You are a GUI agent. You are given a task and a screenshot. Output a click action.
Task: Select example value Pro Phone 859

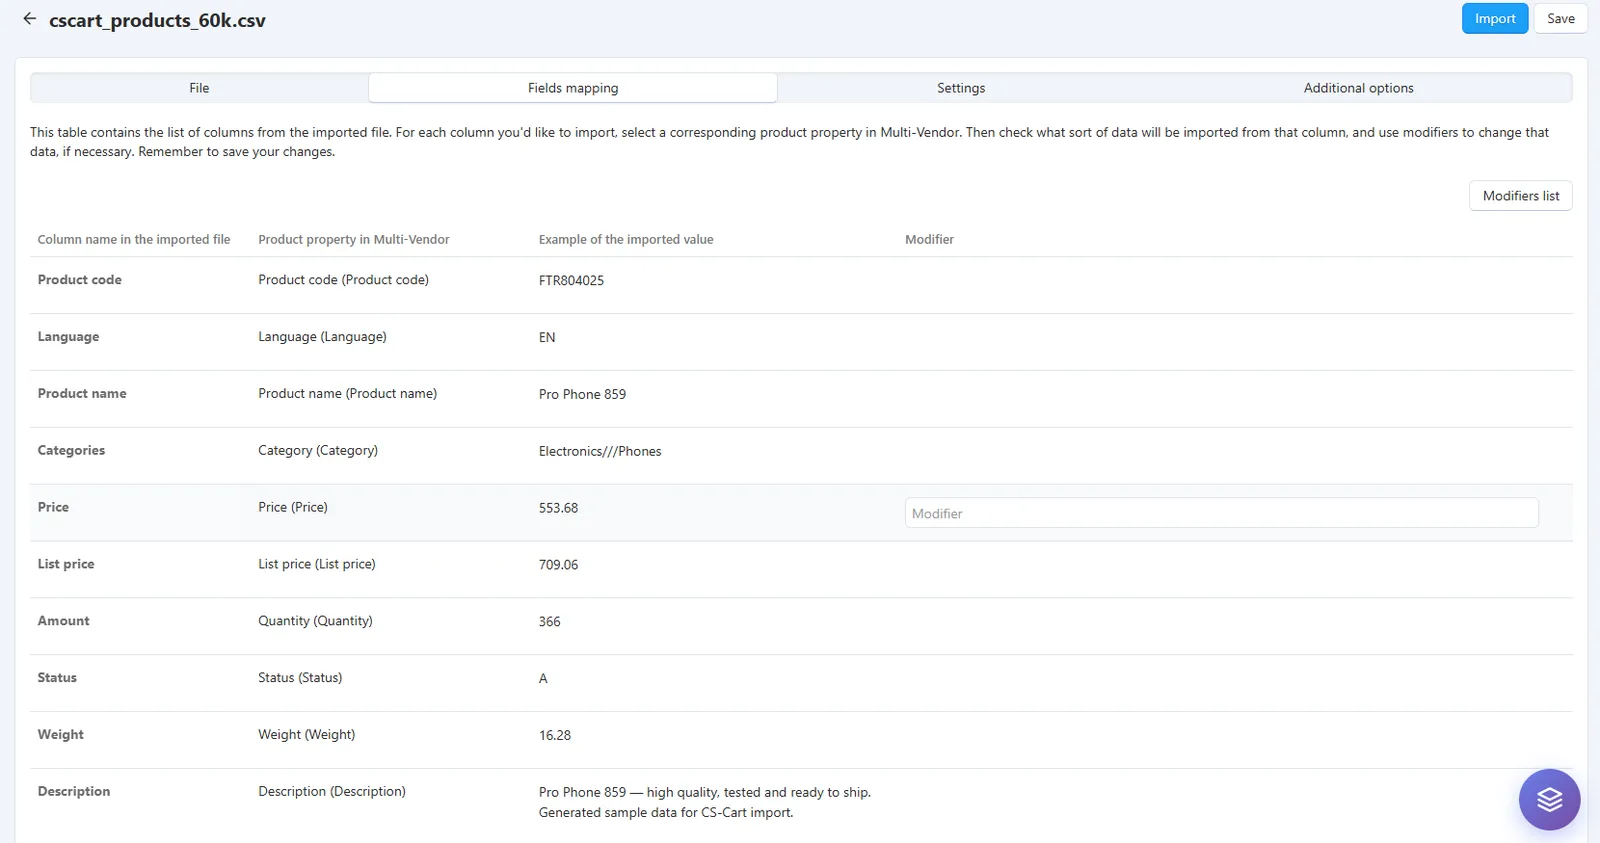[582, 395]
